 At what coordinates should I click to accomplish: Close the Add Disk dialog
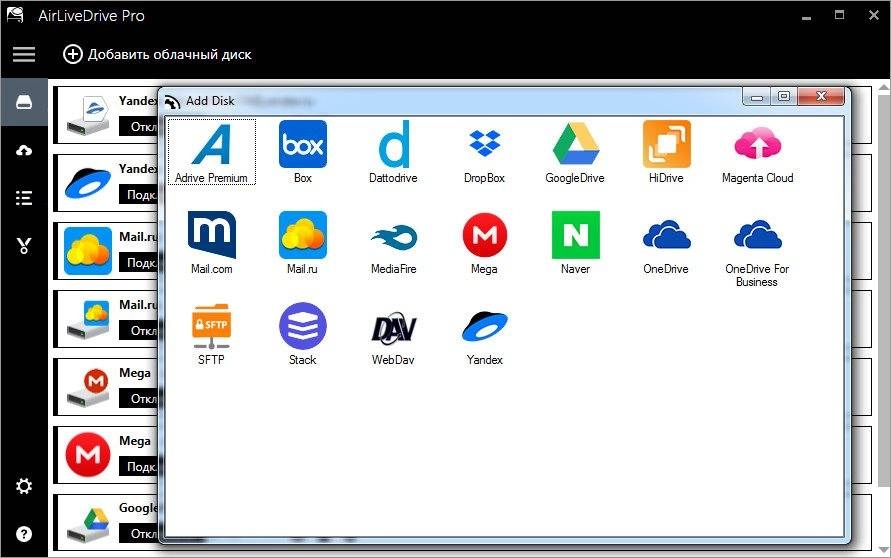821,97
